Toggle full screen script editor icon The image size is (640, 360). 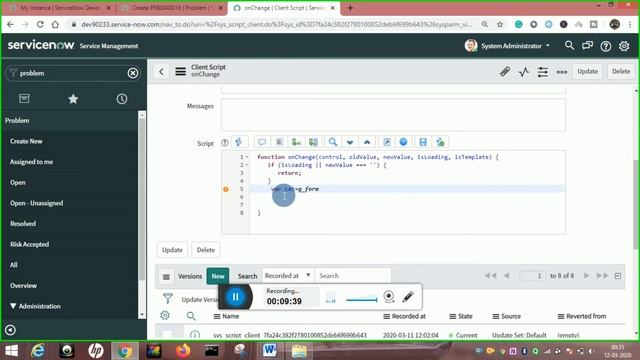(x=387, y=142)
